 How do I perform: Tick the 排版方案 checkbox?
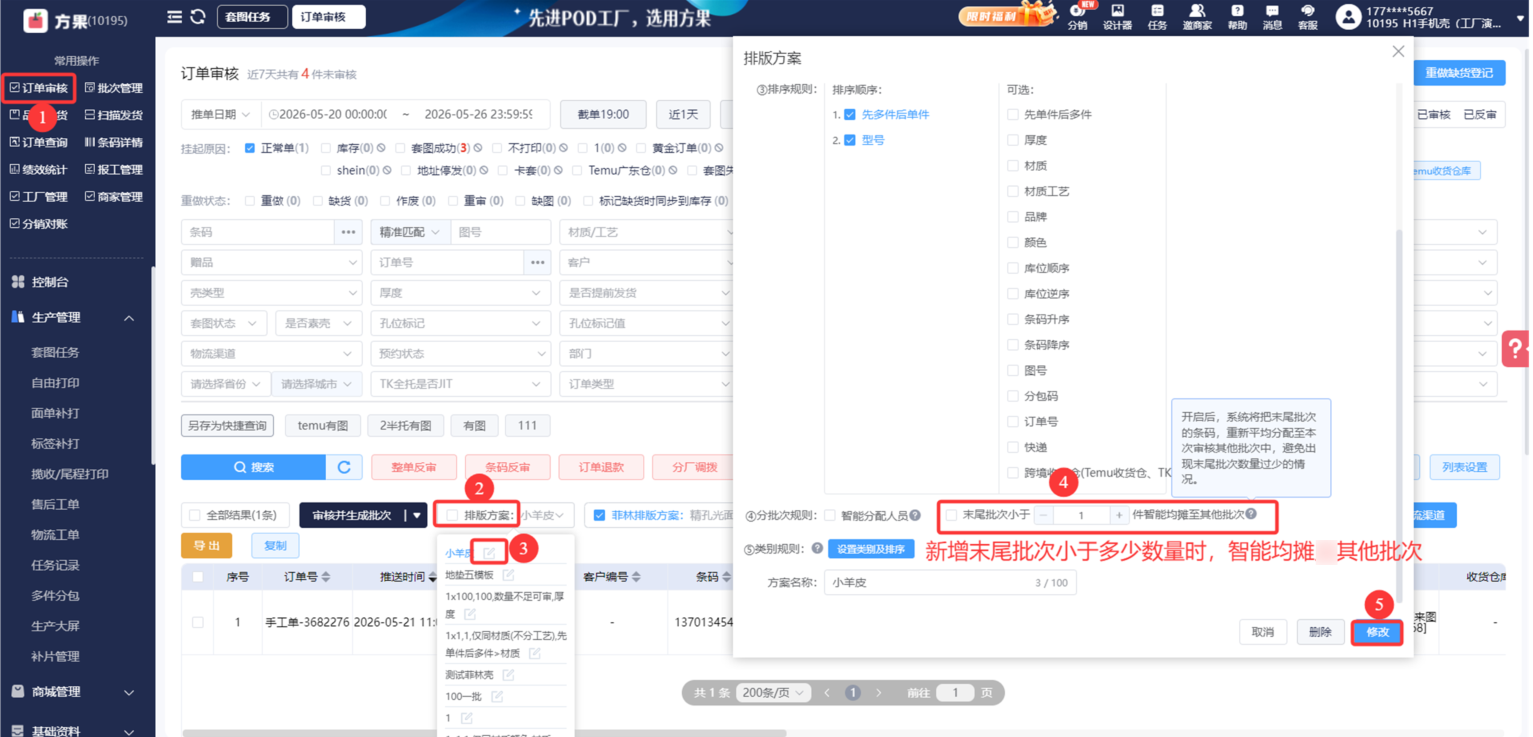pyautogui.click(x=452, y=515)
